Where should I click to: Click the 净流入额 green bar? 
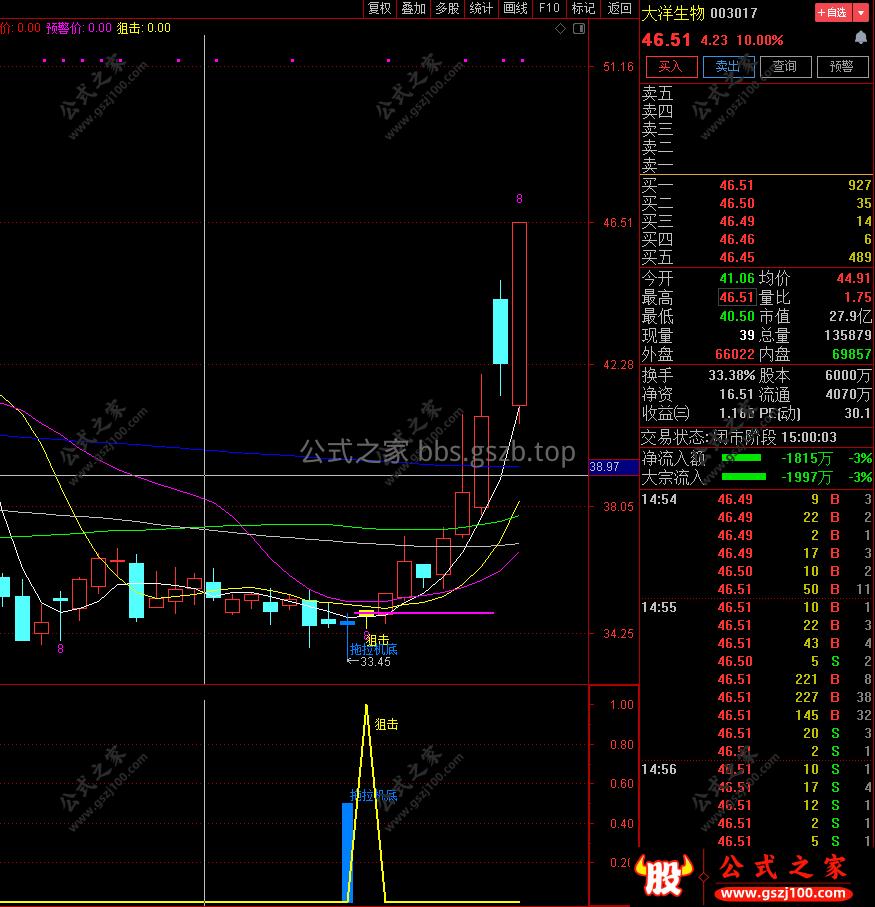(741, 458)
